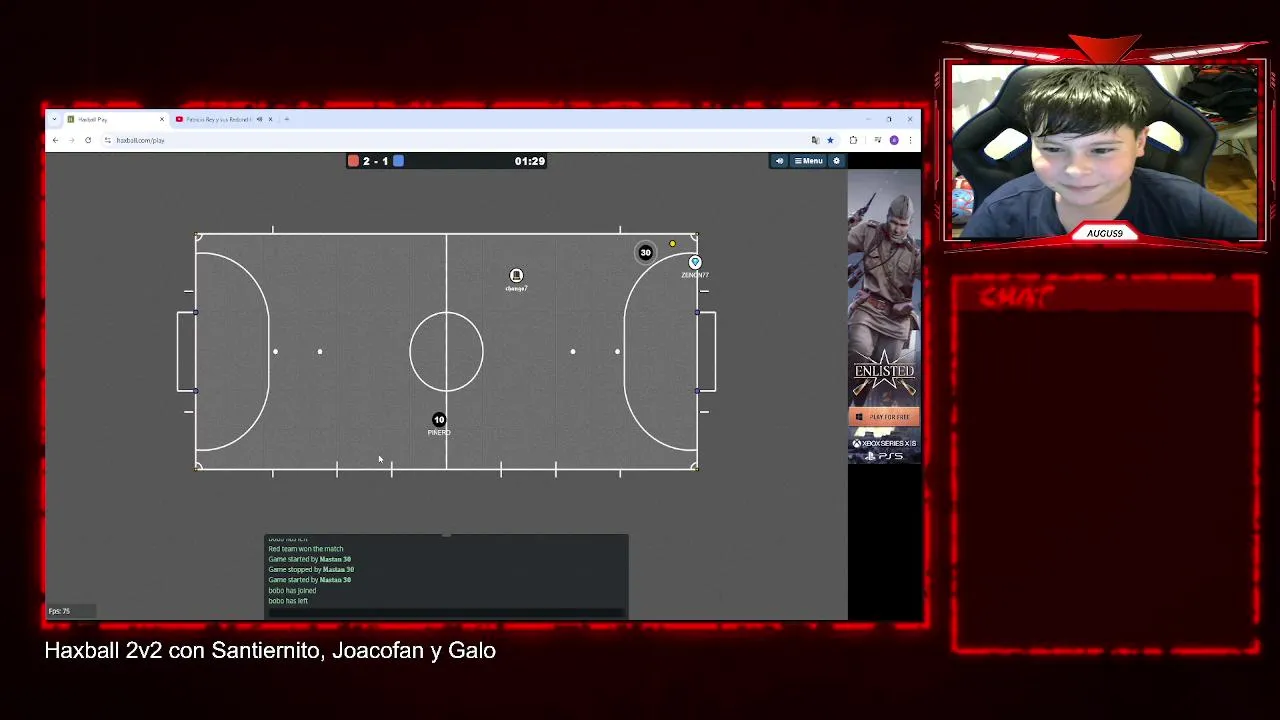Click the browser back arrow
This screenshot has height=720, width=1280.
[x=56, y=140]
